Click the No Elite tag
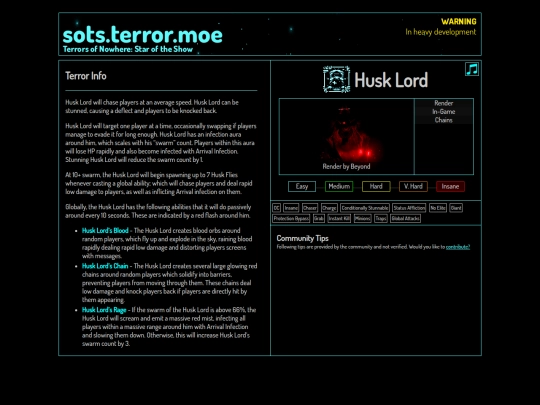Viewport: 540px width, 405px height. (438, 208)
